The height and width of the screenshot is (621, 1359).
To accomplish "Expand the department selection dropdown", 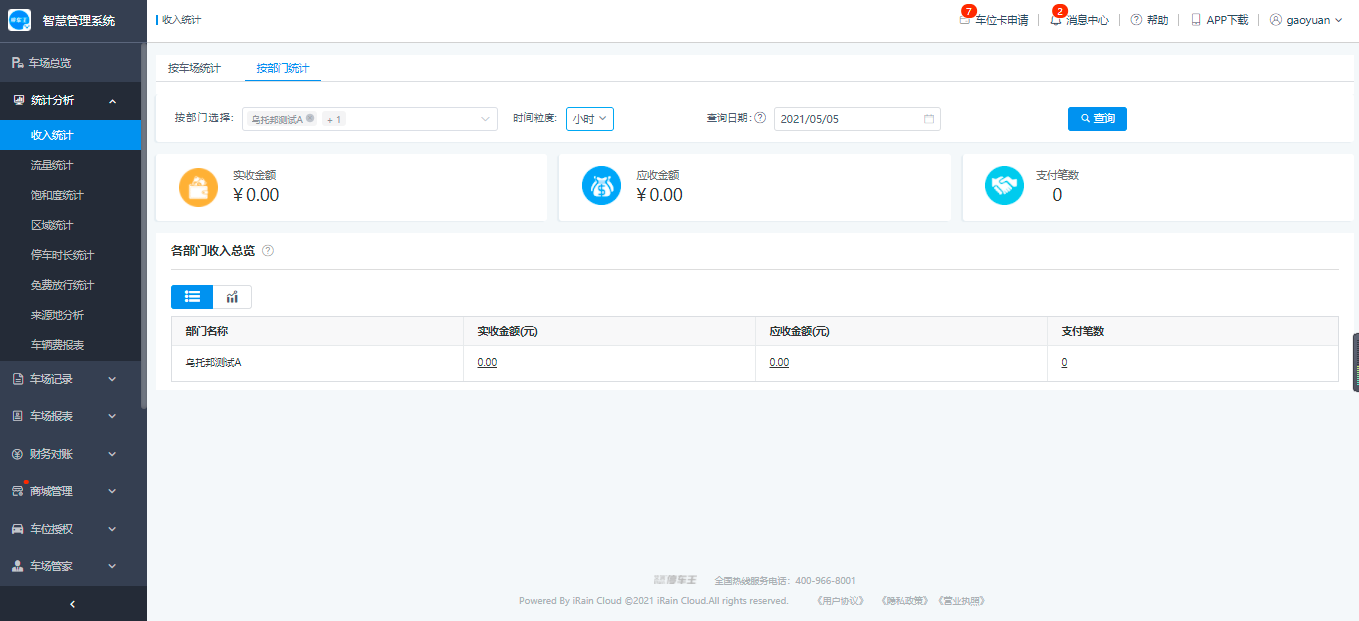I will [x=486, y=119].
